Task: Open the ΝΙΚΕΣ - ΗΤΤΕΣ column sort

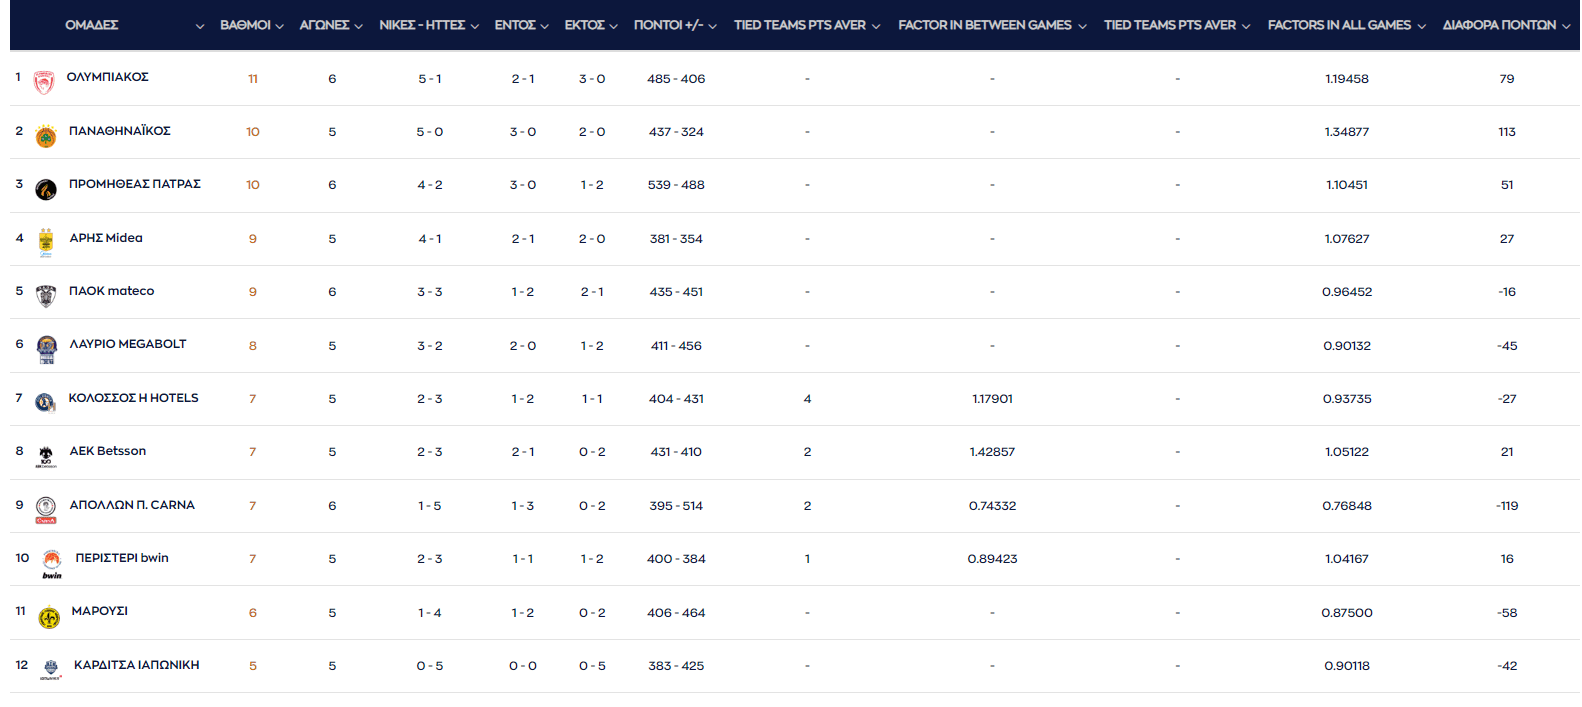Action: click(428, 25)
